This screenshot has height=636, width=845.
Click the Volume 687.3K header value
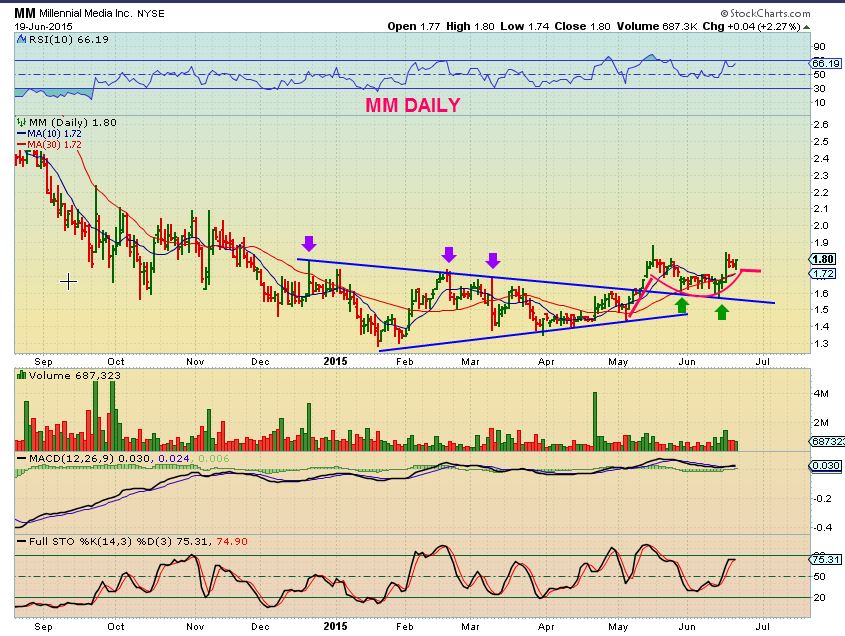click(657, 26)
